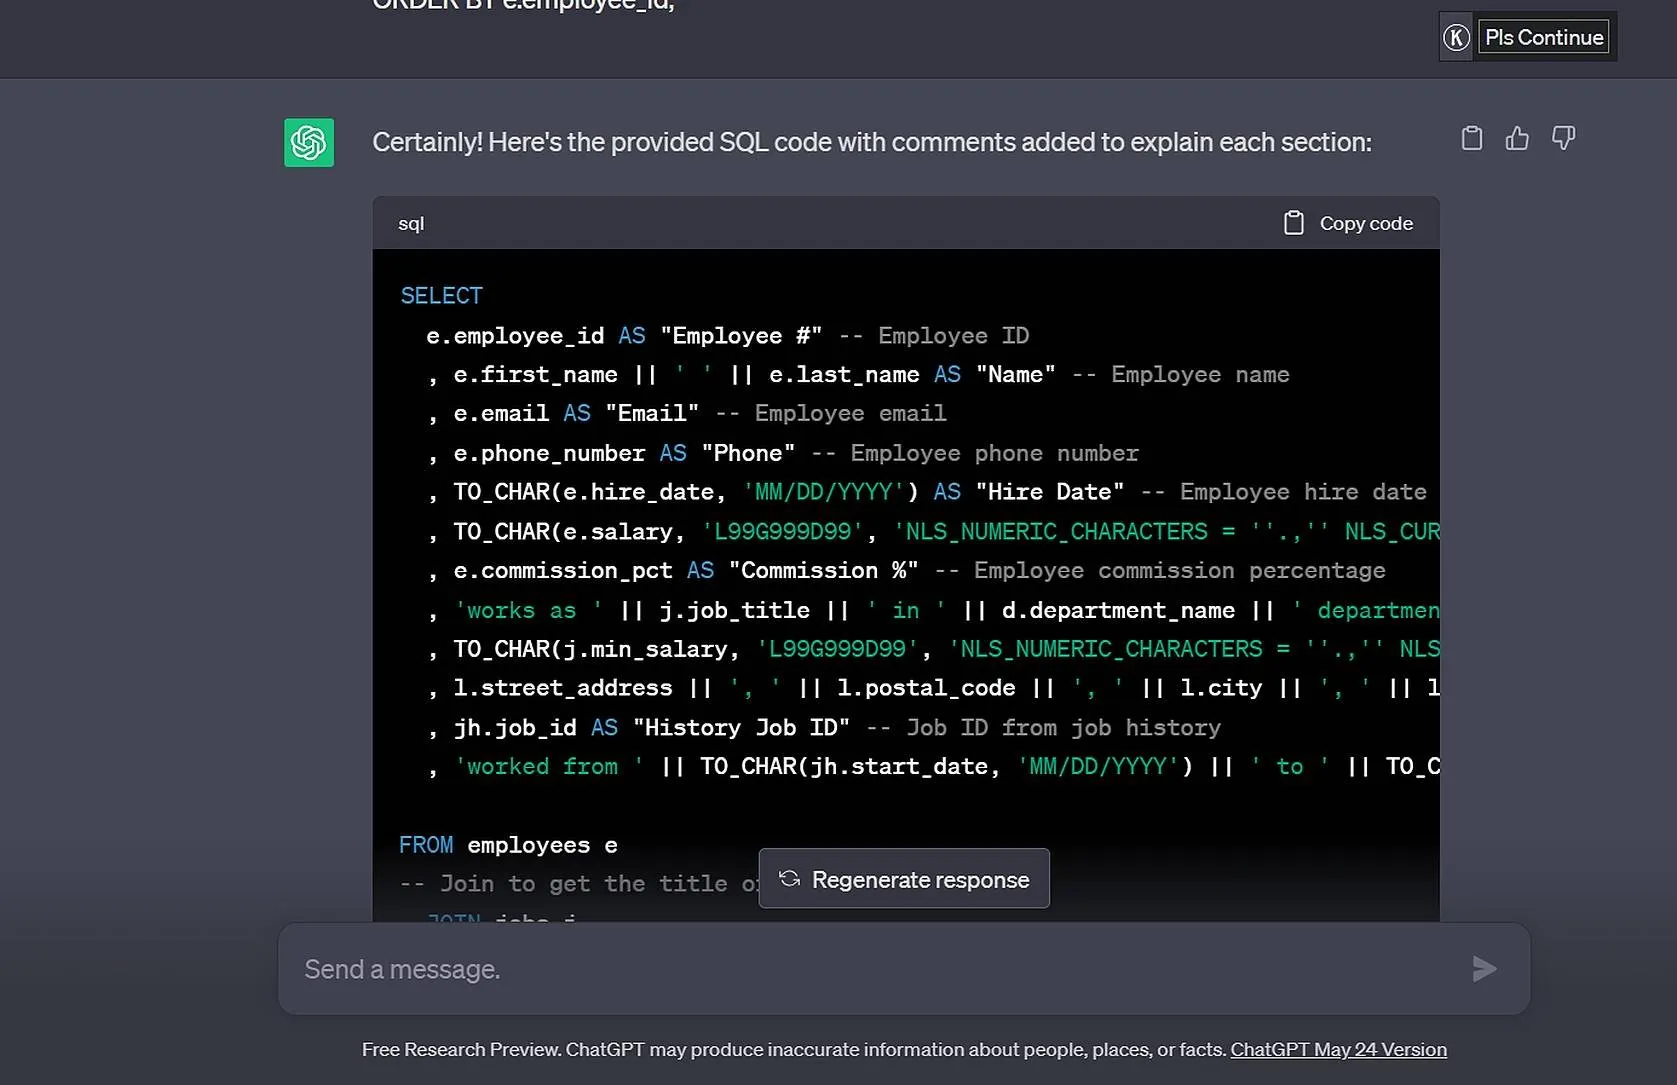This screenshot has height=1085, width=1677.
Task: Click the FROM keyword in the code block
Action: click(426, 845)
